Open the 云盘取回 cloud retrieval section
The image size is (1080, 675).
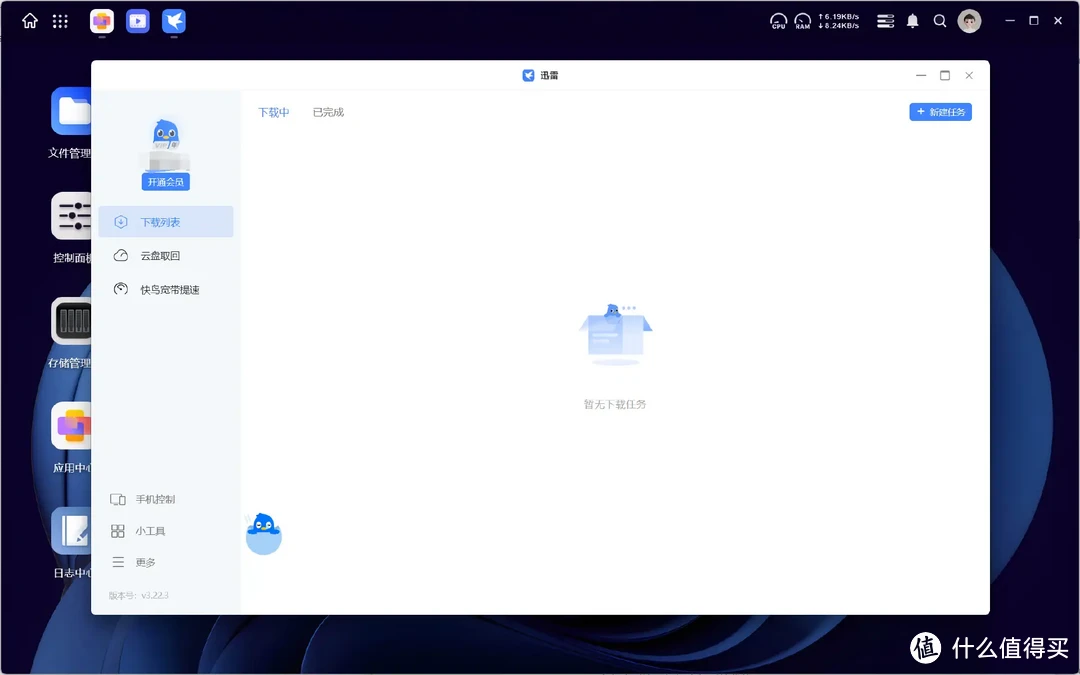coord(160,255)
